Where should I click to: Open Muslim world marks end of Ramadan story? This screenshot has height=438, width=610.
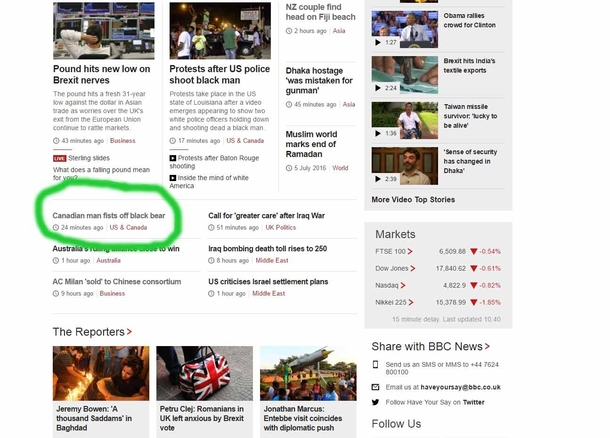pos(311,144)
